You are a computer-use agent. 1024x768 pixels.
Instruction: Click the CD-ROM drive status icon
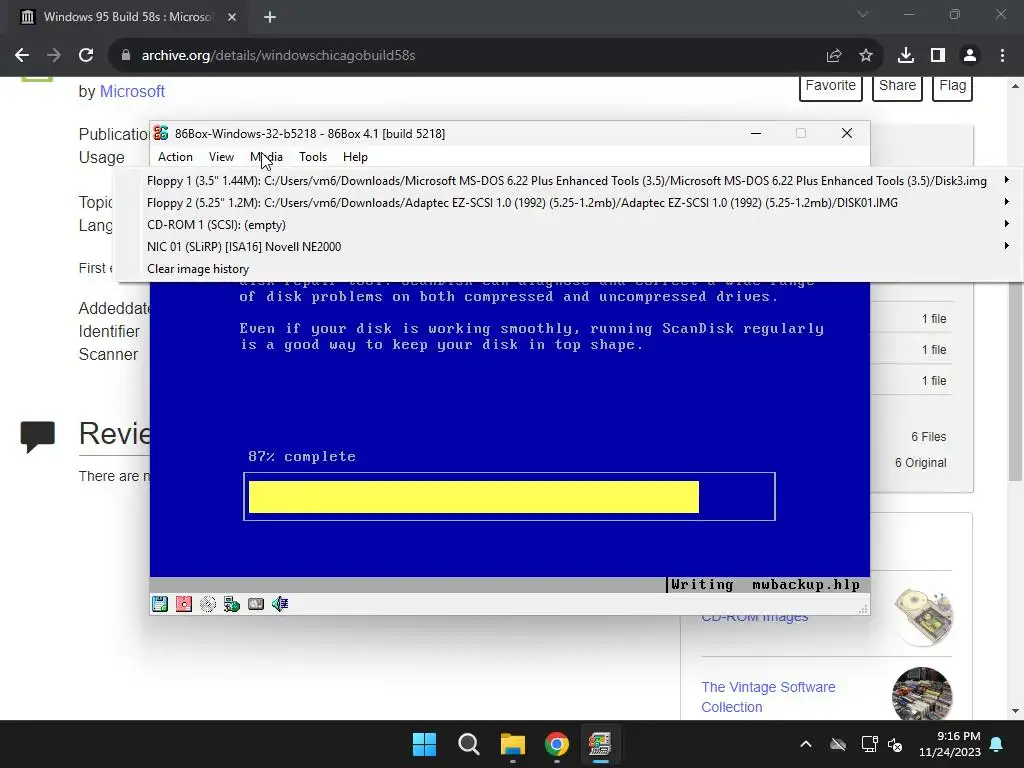(x=208, y=604)
